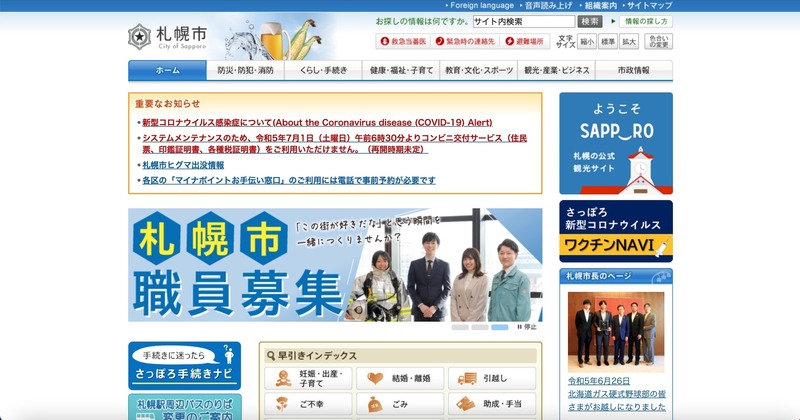Open the 色合いの変更 color scheme option
Image resolution: width=800 pixels, height=420 pixels.
click(x=658, y=41)
